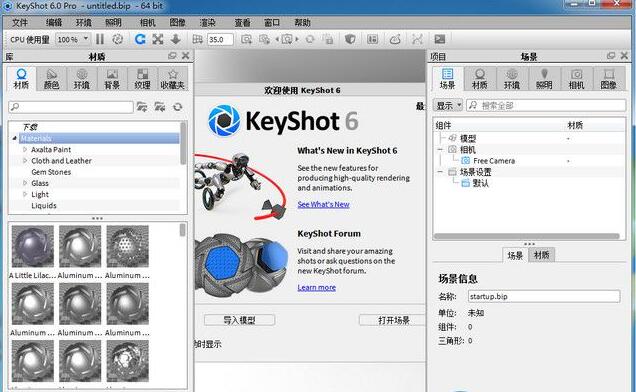636x392 pixels.
Task: Open project panel 相机 tab
Action: pyautogui.click(x=576, y=79)
